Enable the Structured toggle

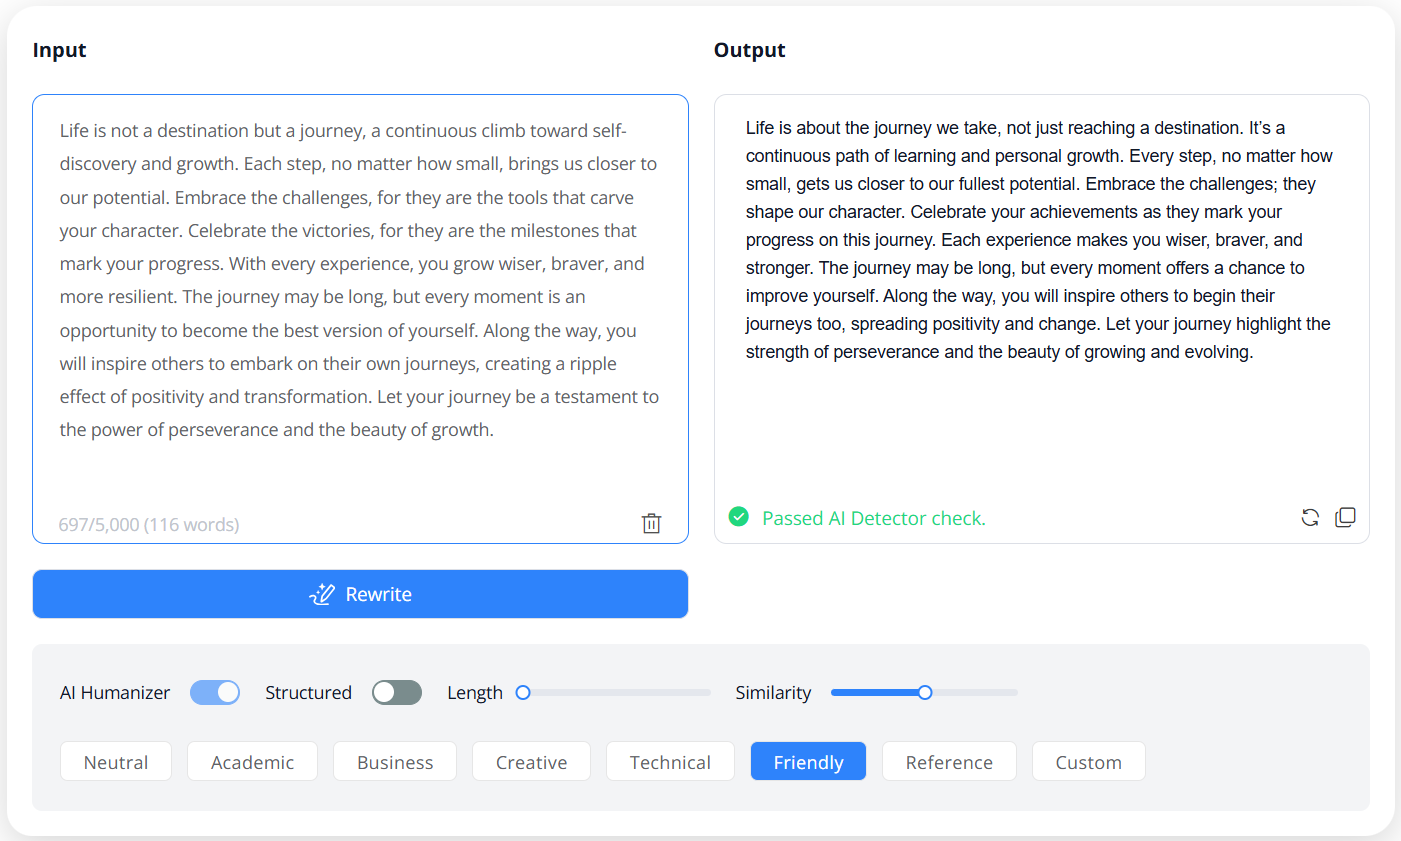[397, 692]
